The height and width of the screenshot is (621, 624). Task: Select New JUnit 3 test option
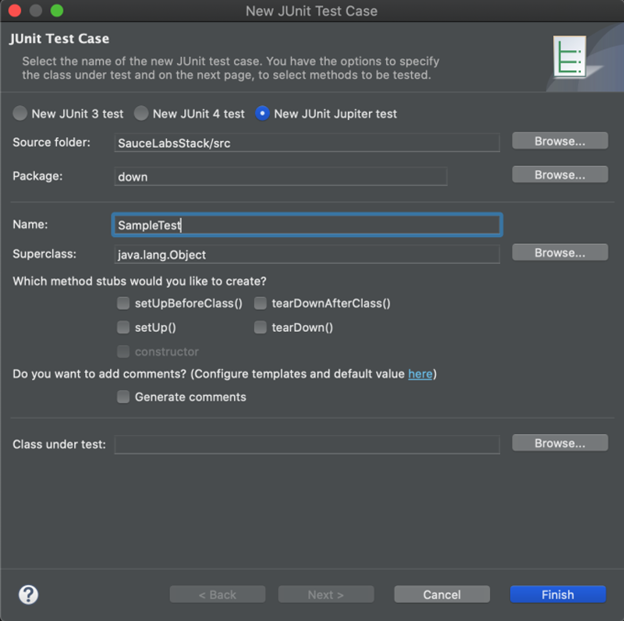(x=20, y=113)
